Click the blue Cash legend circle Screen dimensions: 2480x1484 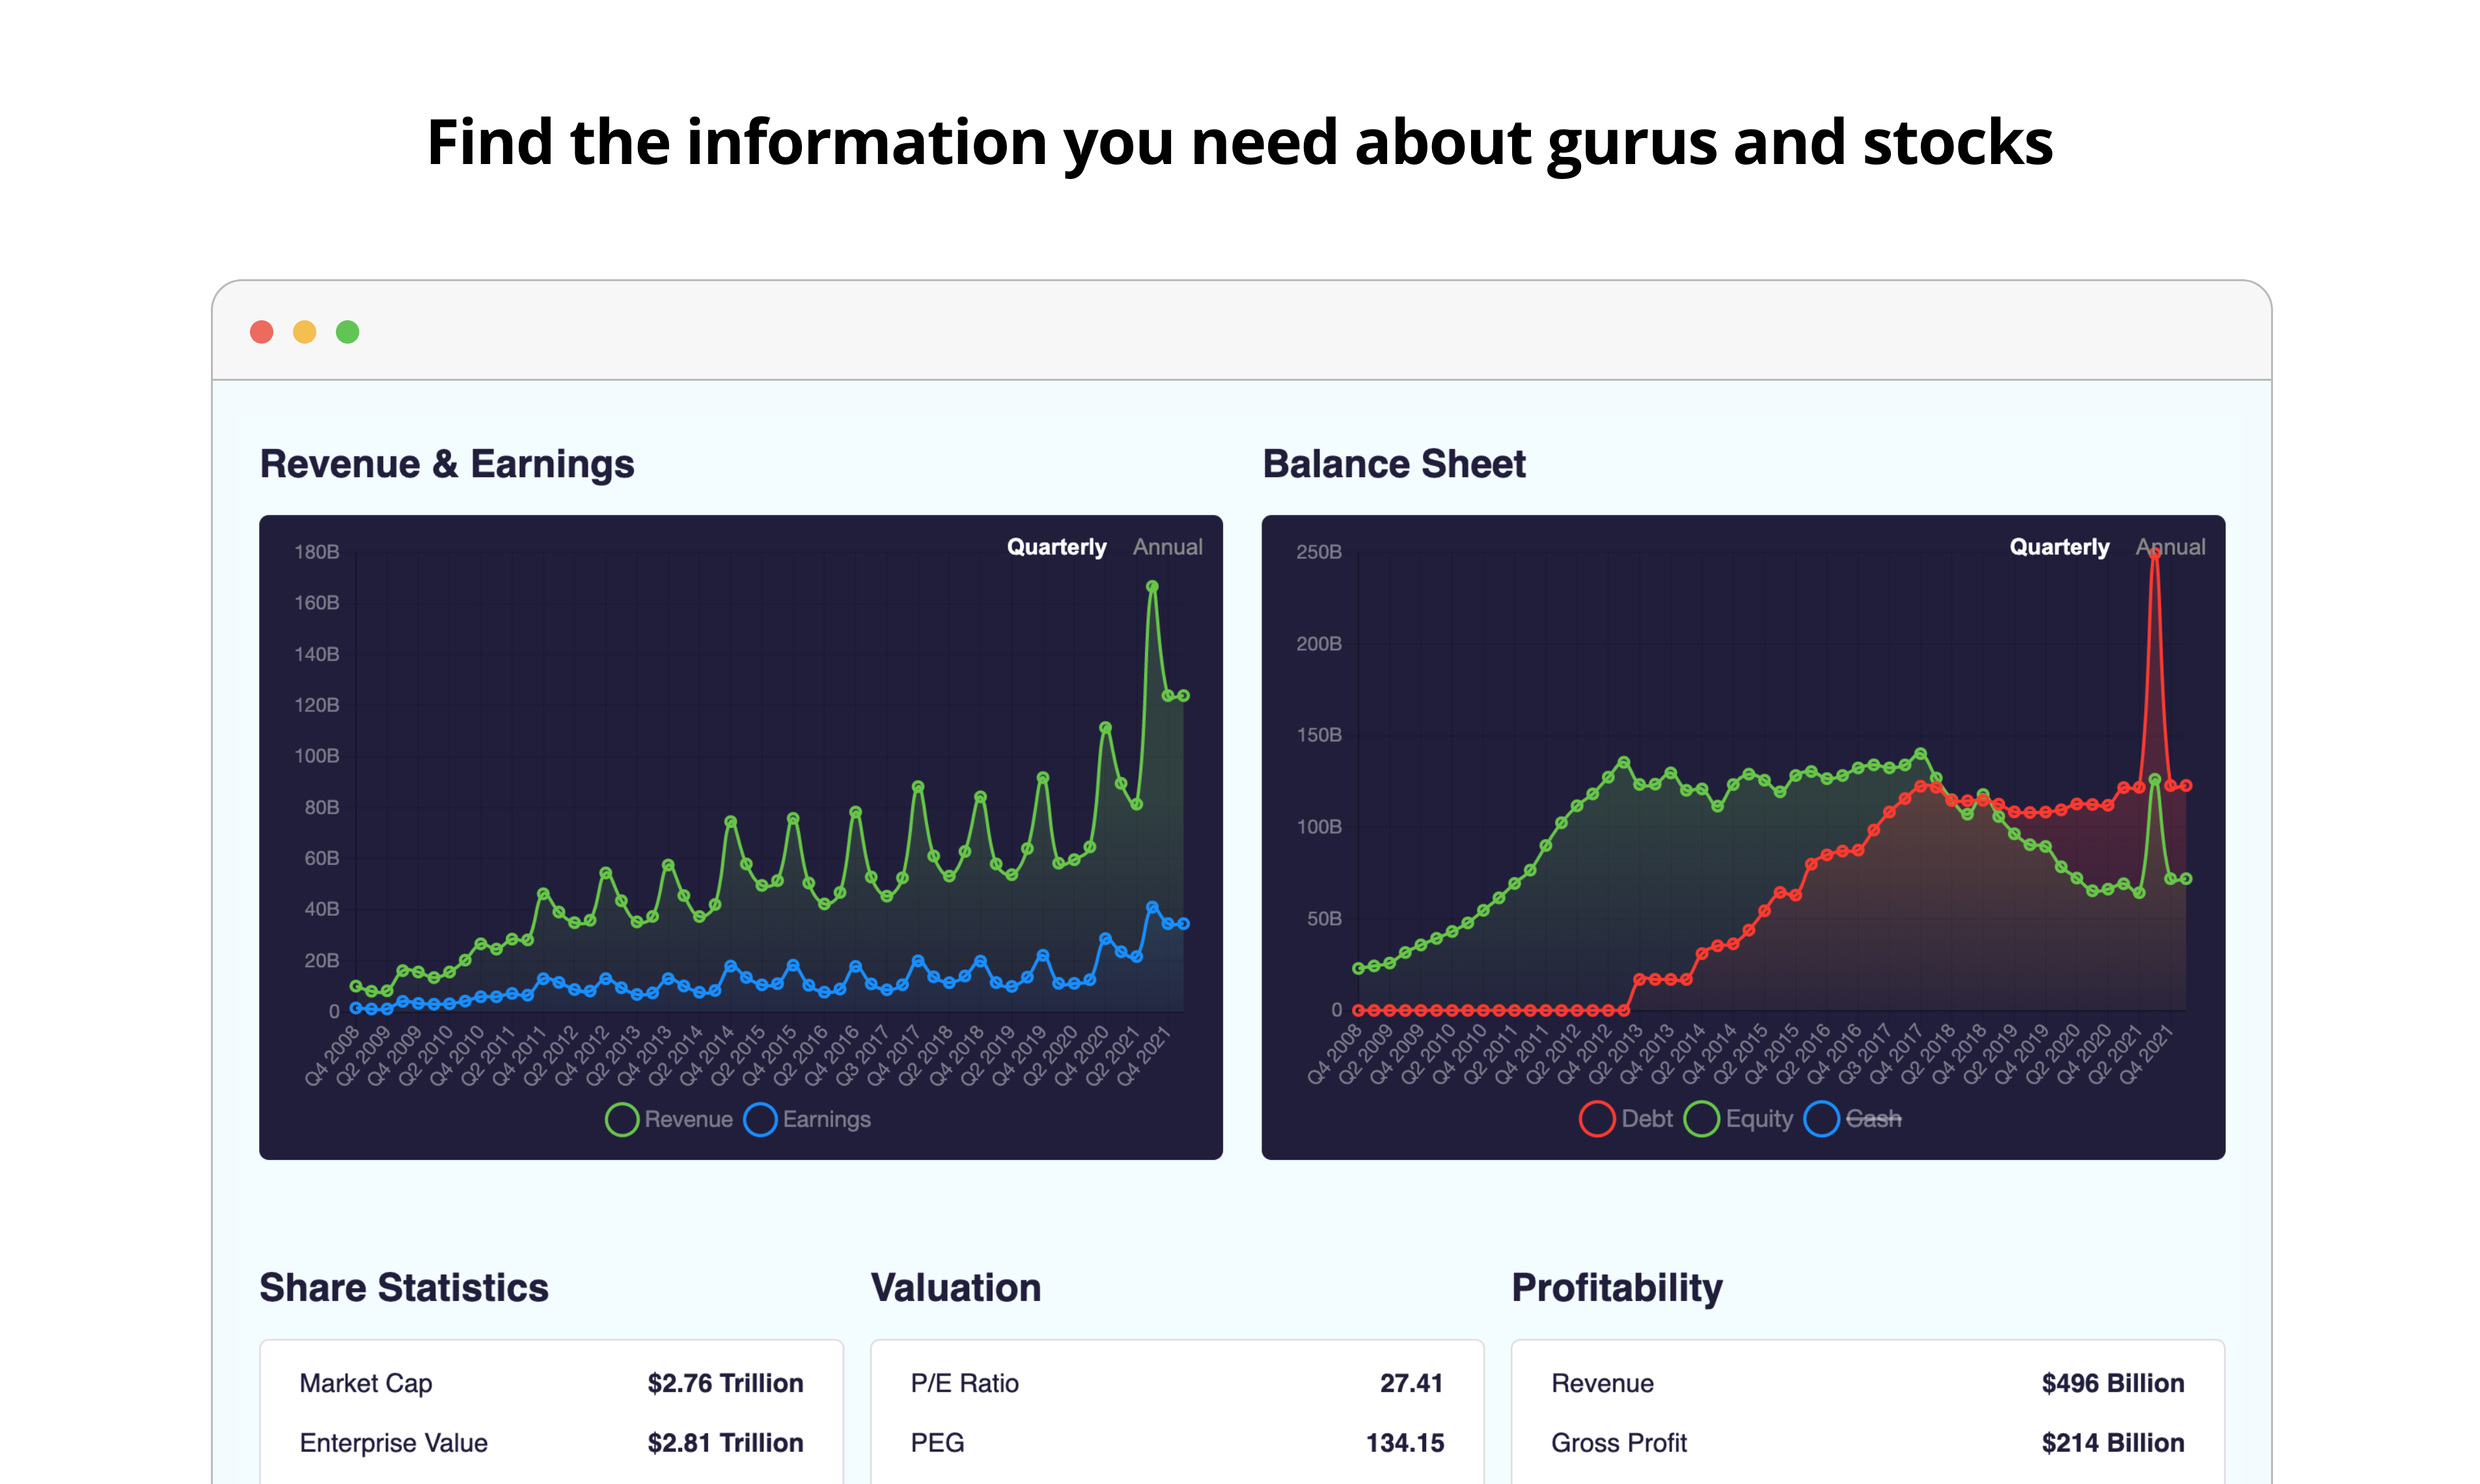pyautogui.click(x=1821, y=1118)
